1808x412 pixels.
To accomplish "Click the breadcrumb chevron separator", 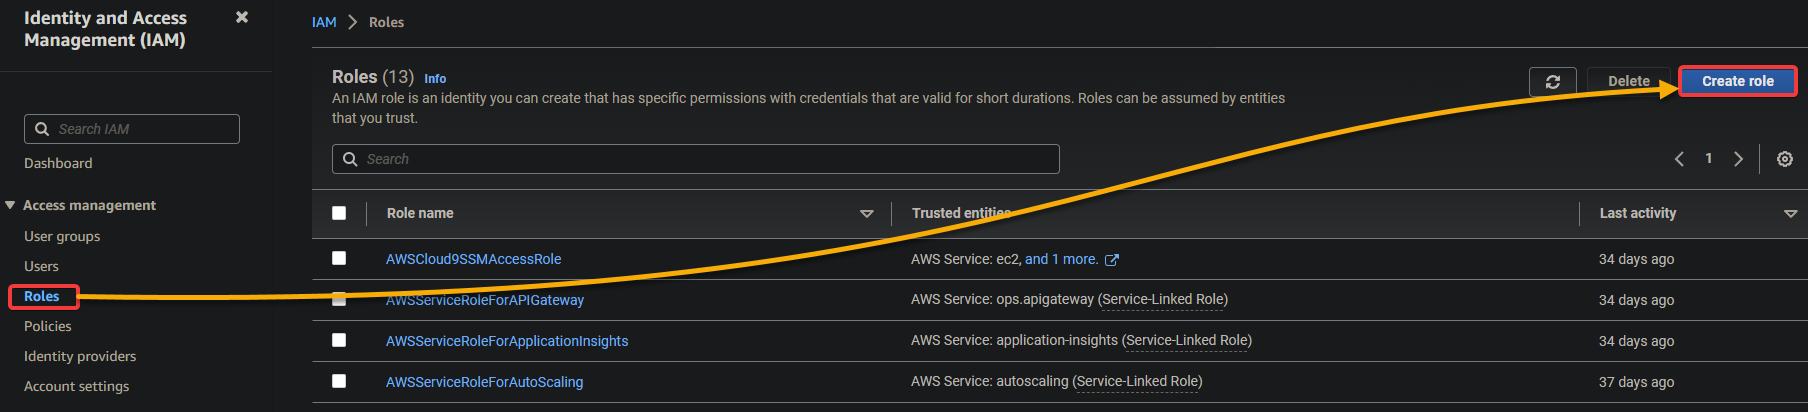I will pos(352,22).
